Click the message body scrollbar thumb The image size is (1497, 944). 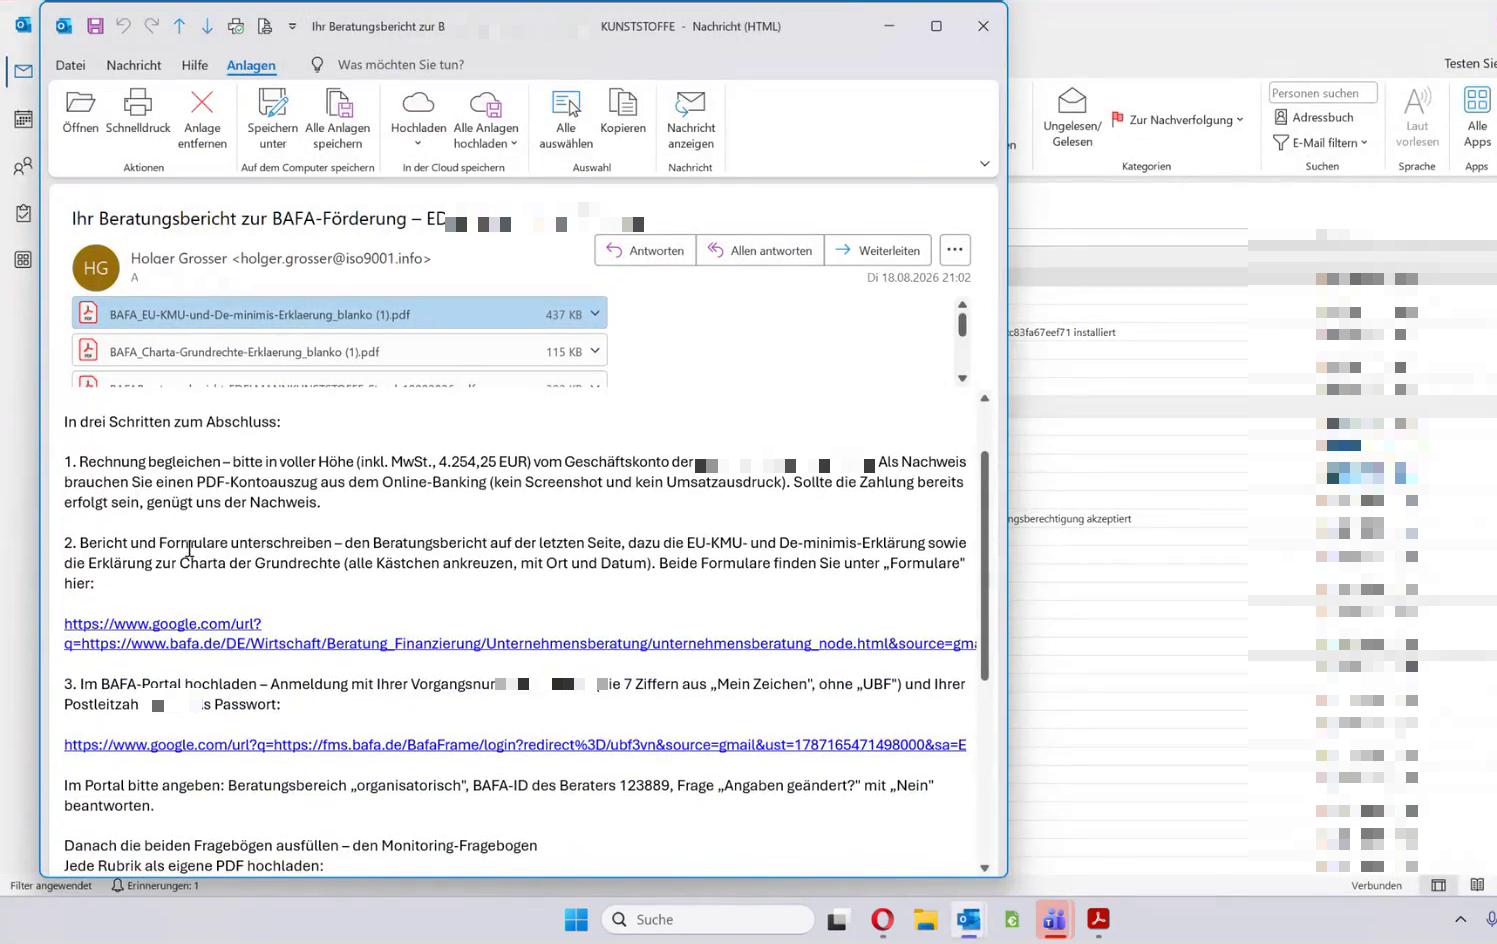(985, 565)
